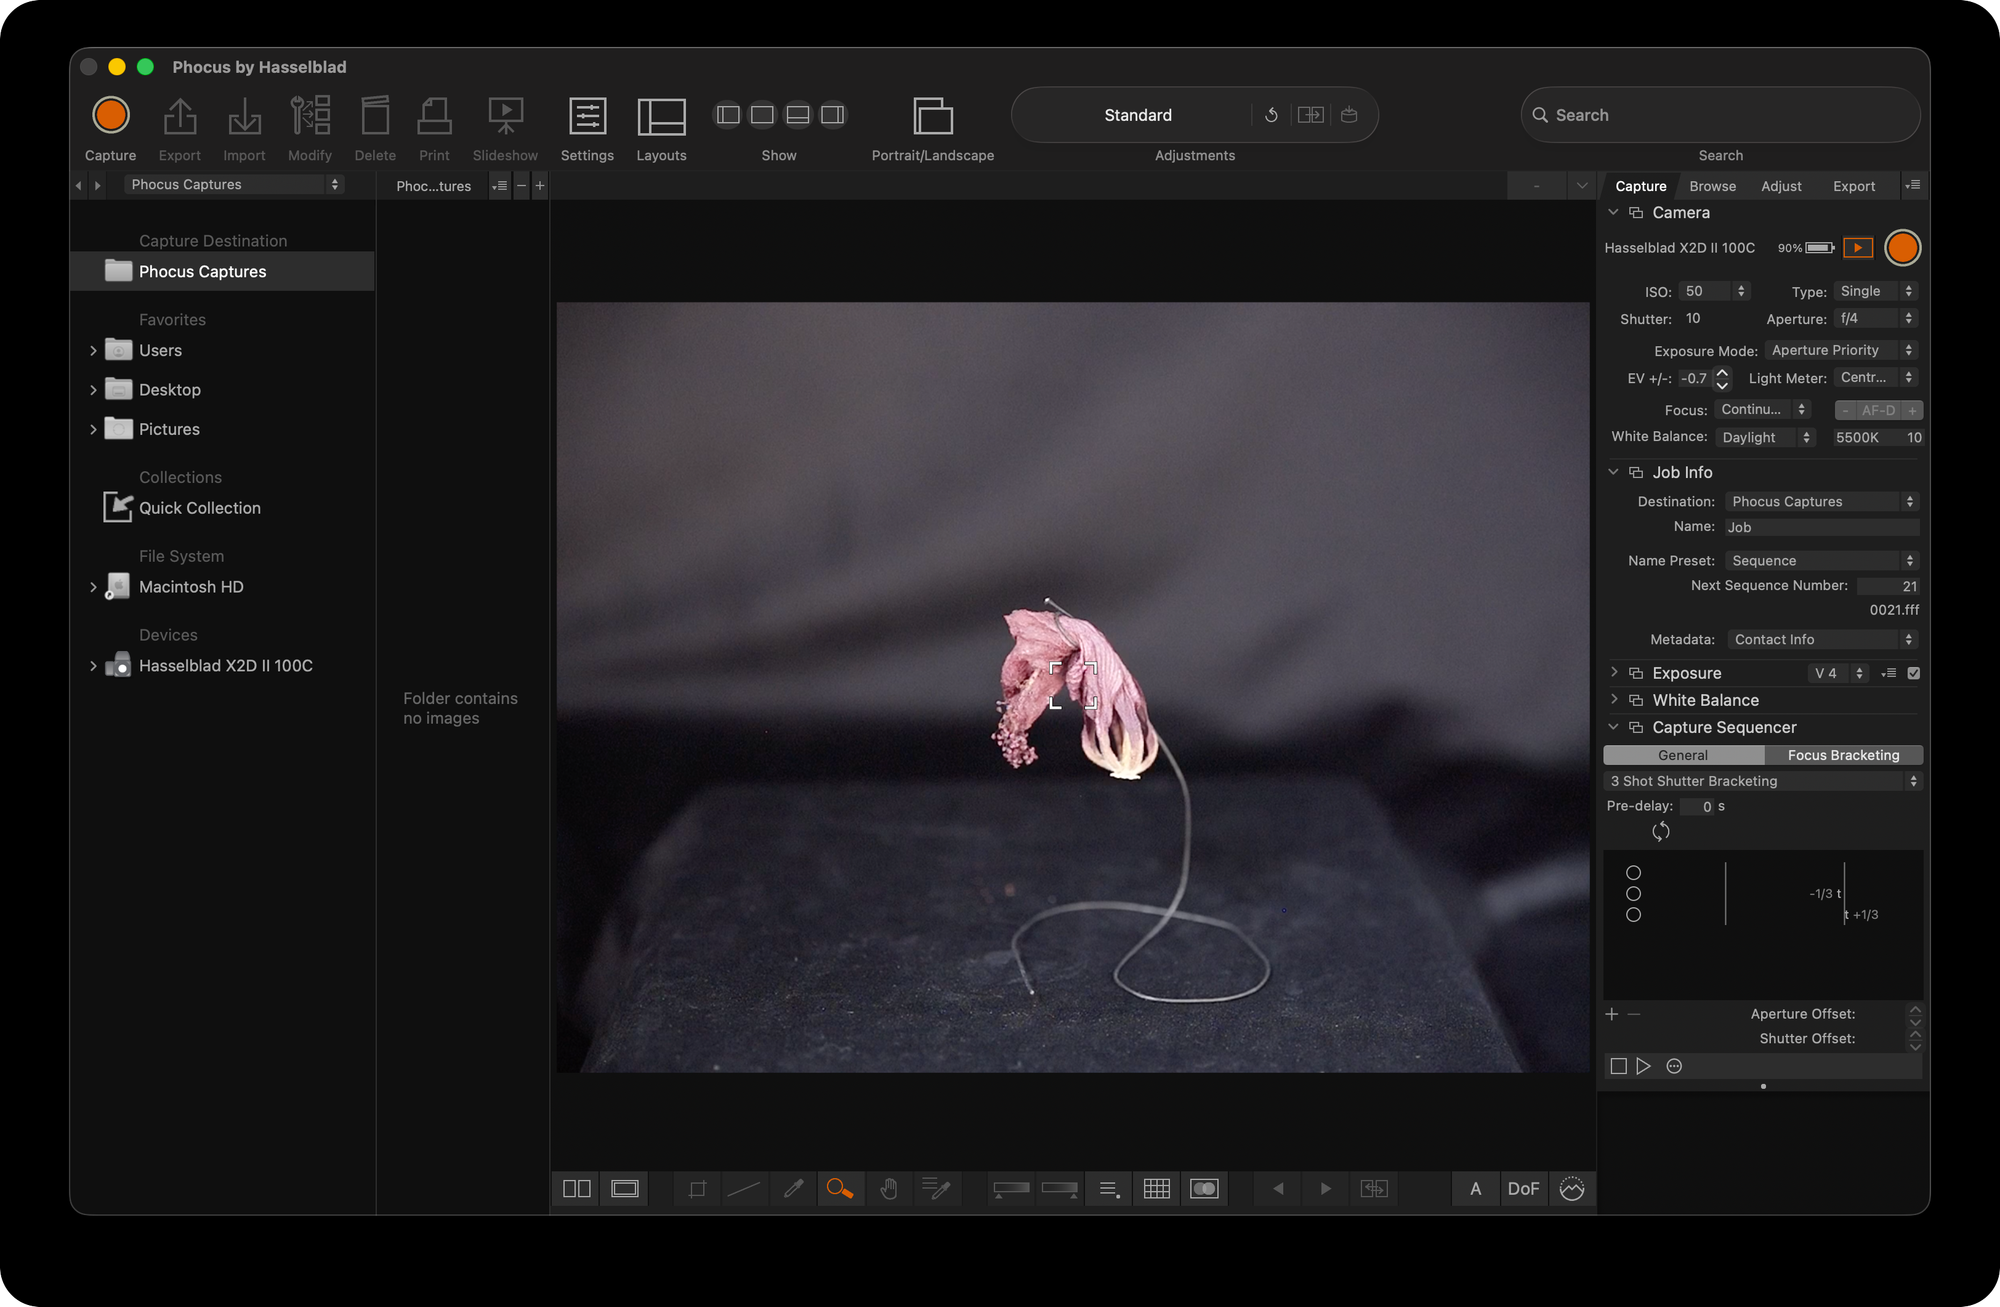The image size is (2000, 1307).
Task: Click the Modify icon
Action: coord(310,115)
